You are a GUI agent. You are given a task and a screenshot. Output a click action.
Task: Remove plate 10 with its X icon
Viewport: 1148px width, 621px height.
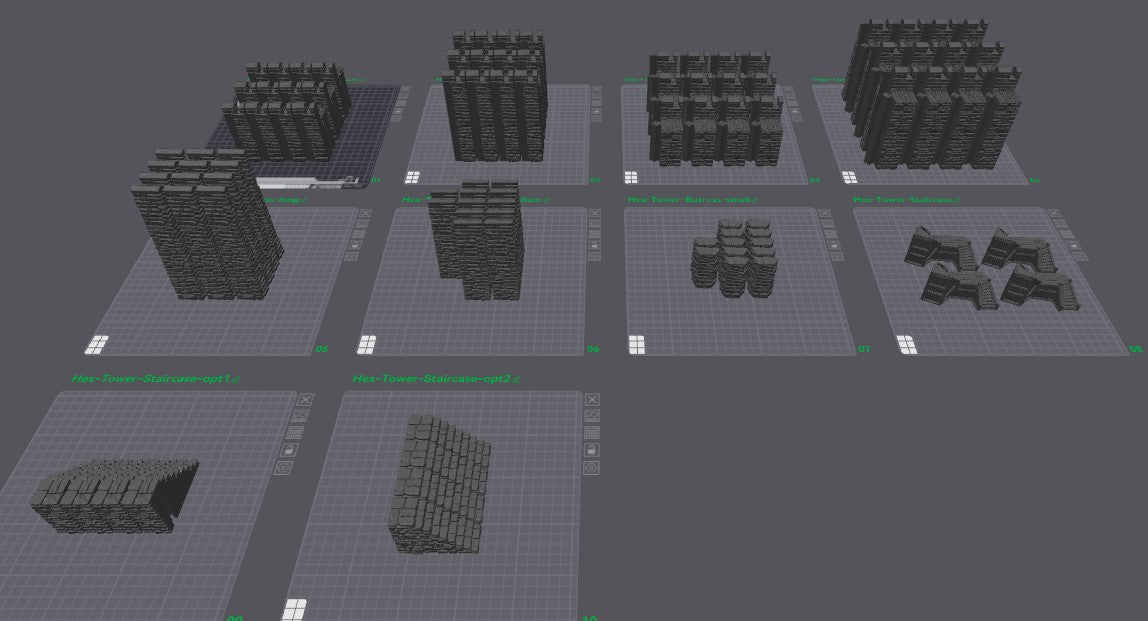tap(590, 398)
